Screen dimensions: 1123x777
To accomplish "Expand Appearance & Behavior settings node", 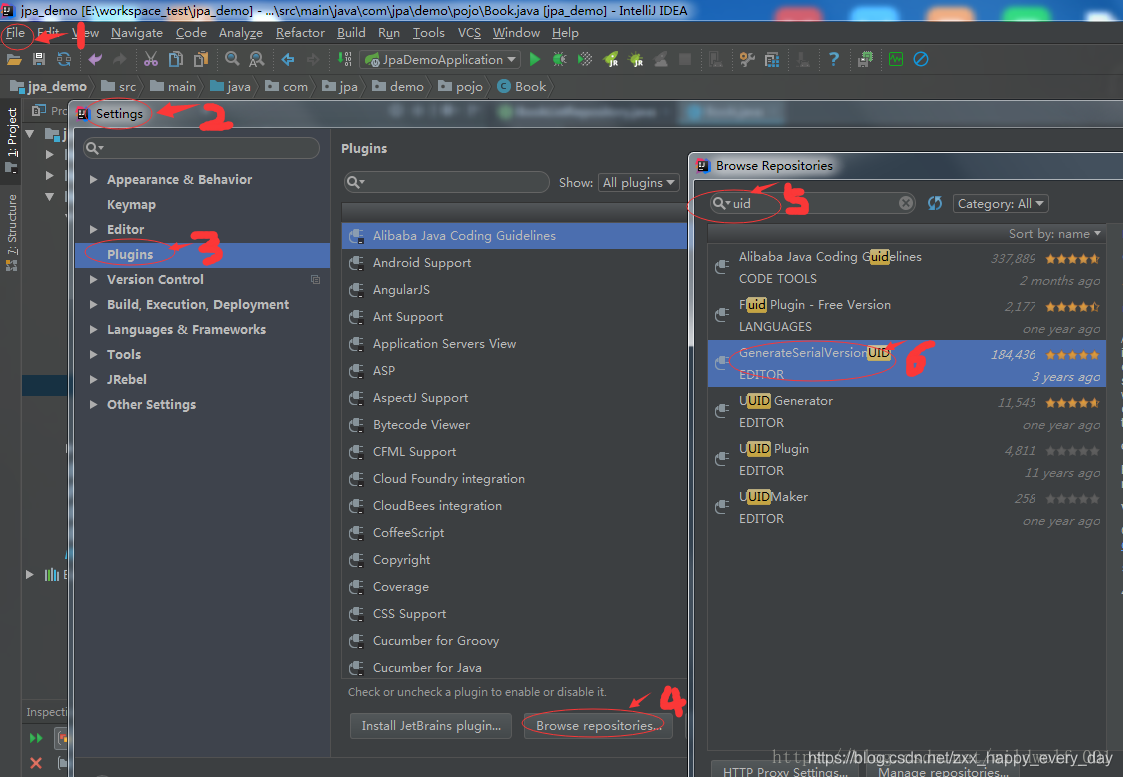I will tap(93, 180).
